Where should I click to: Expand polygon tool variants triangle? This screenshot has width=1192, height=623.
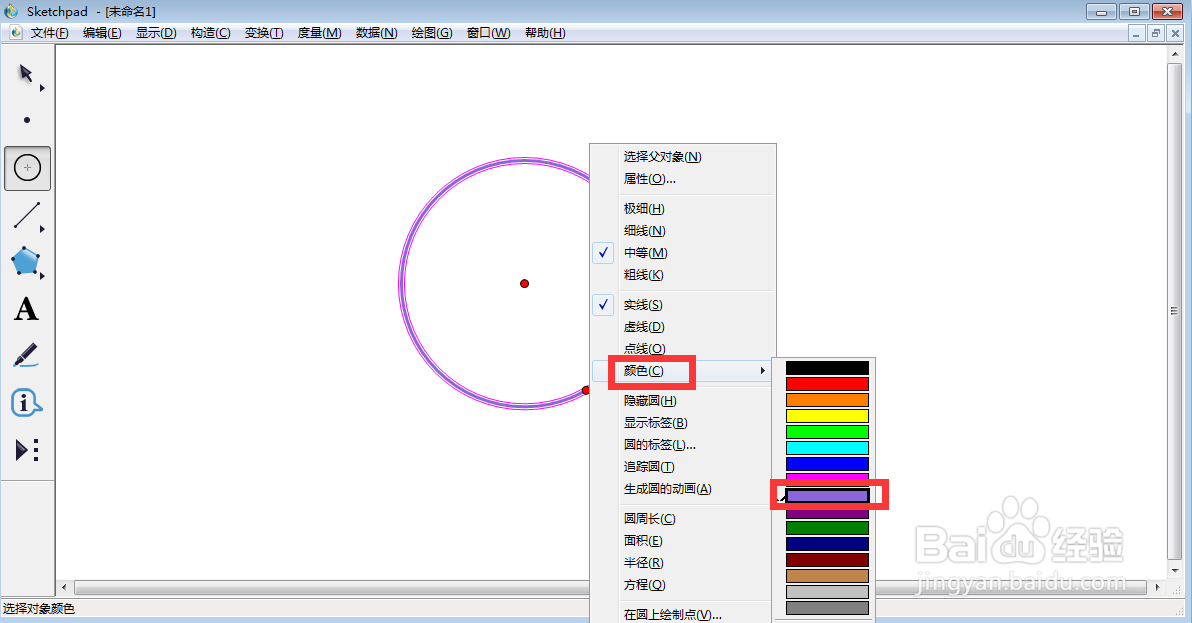point(43,276)
